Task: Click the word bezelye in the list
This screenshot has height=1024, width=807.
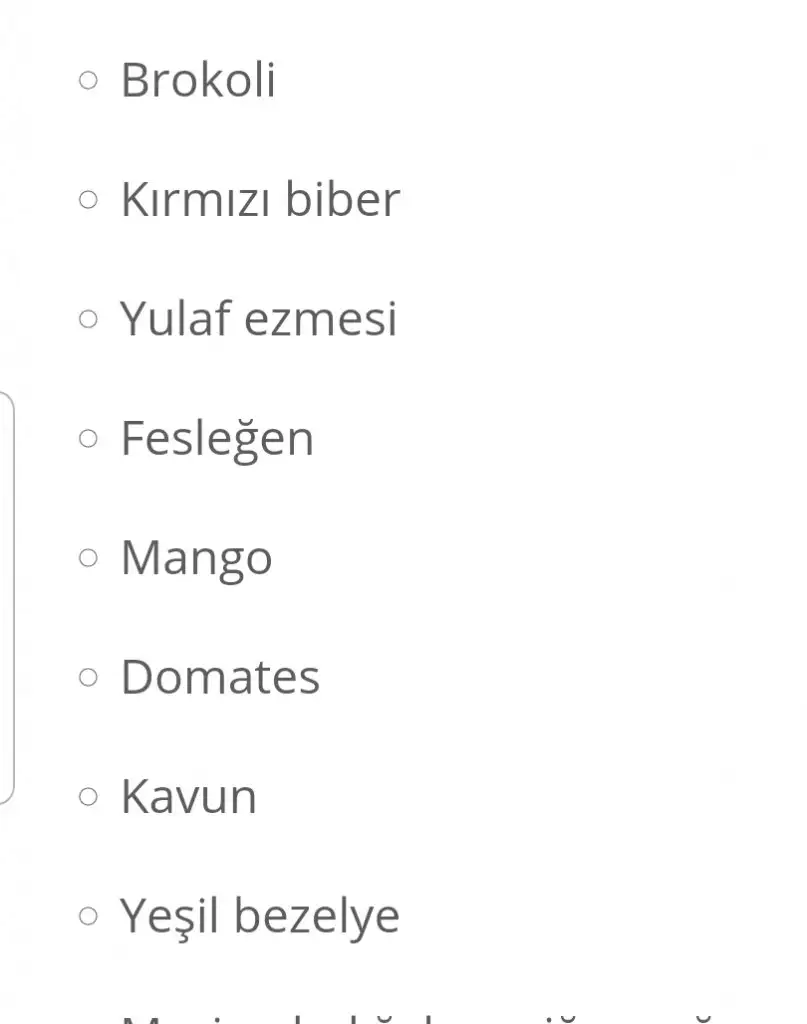Action: tap(317, 918)
